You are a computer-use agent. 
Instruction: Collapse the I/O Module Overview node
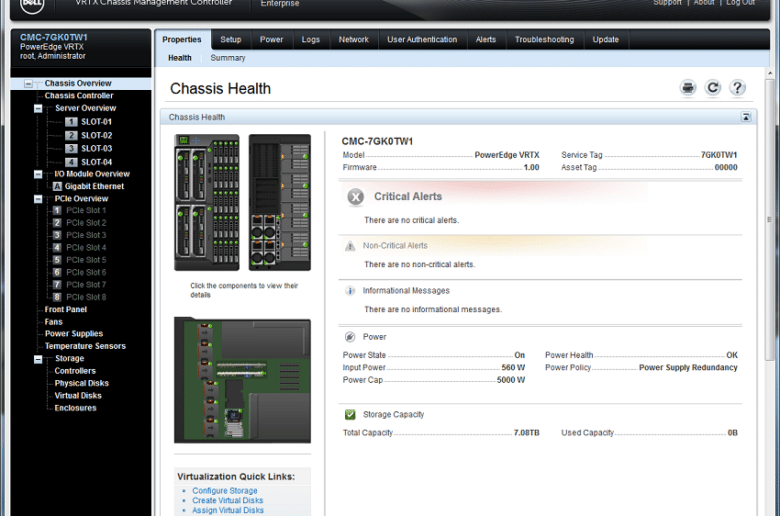pyautogui.click(x=38, y=174)
